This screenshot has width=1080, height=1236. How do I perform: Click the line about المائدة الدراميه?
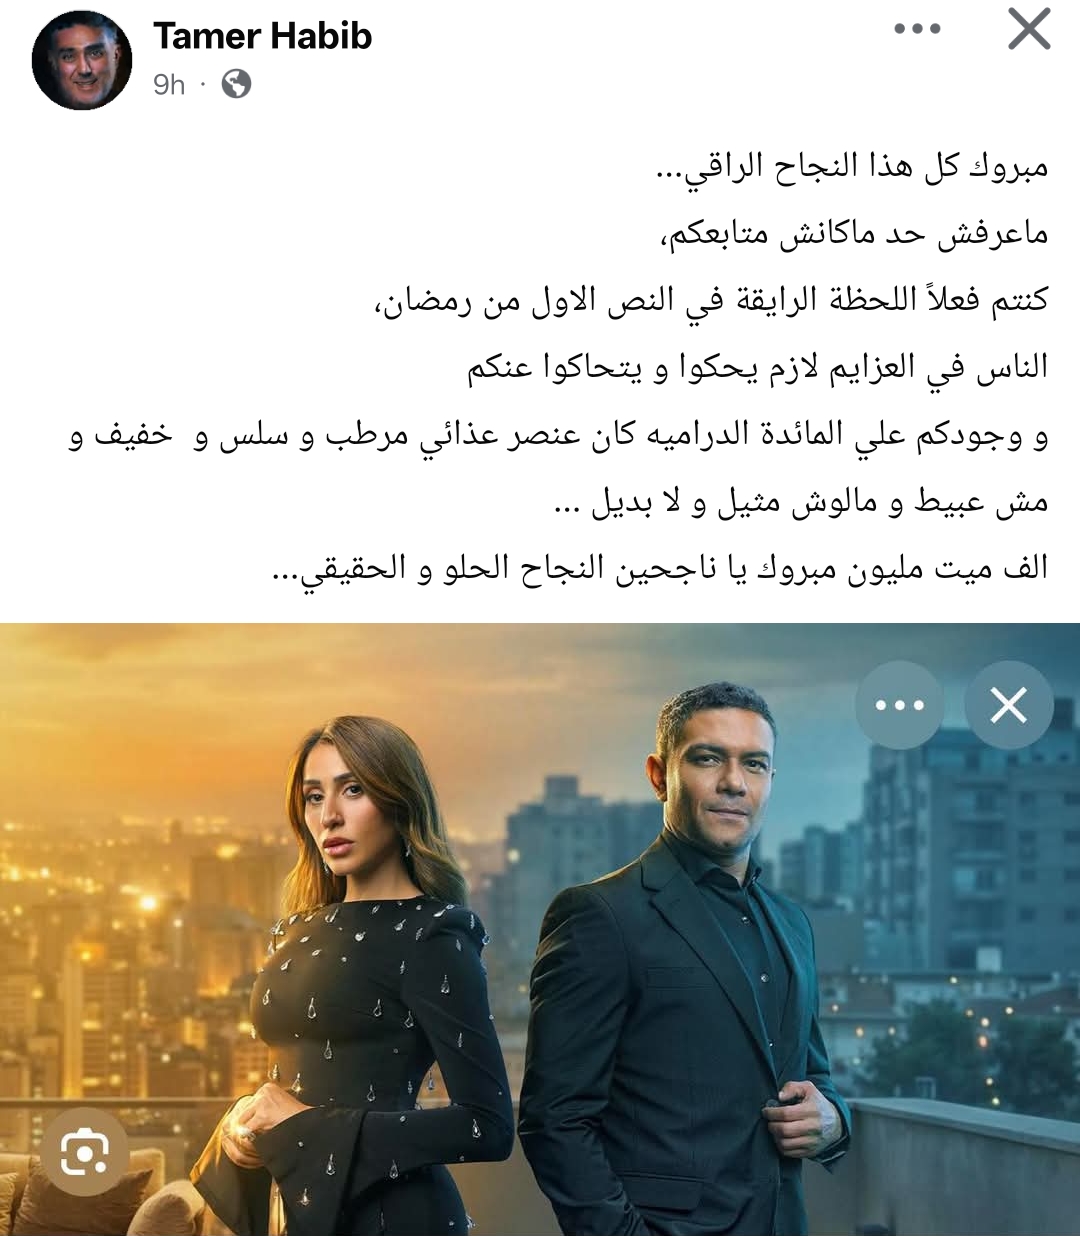pos(559,435)
